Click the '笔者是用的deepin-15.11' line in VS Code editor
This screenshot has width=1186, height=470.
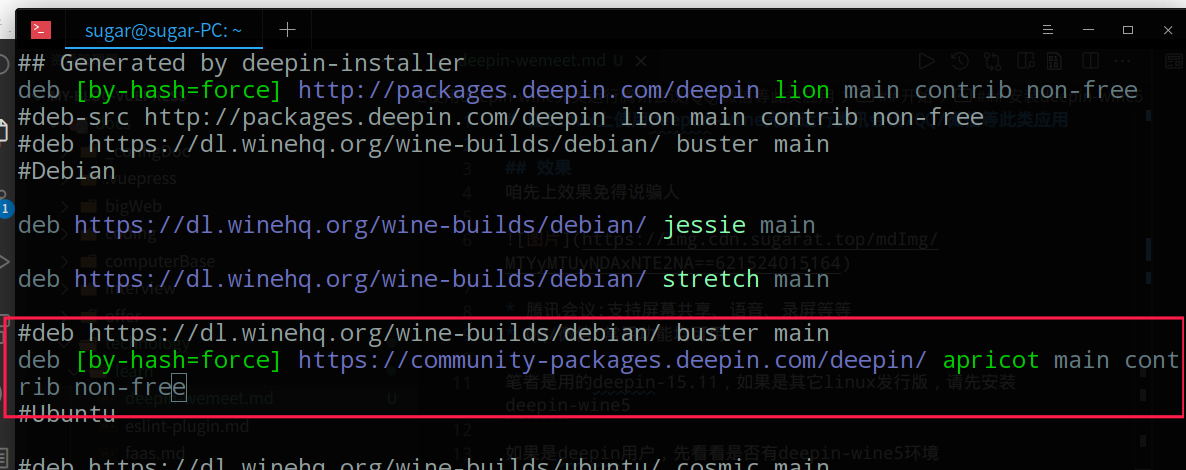click(760, 383)
